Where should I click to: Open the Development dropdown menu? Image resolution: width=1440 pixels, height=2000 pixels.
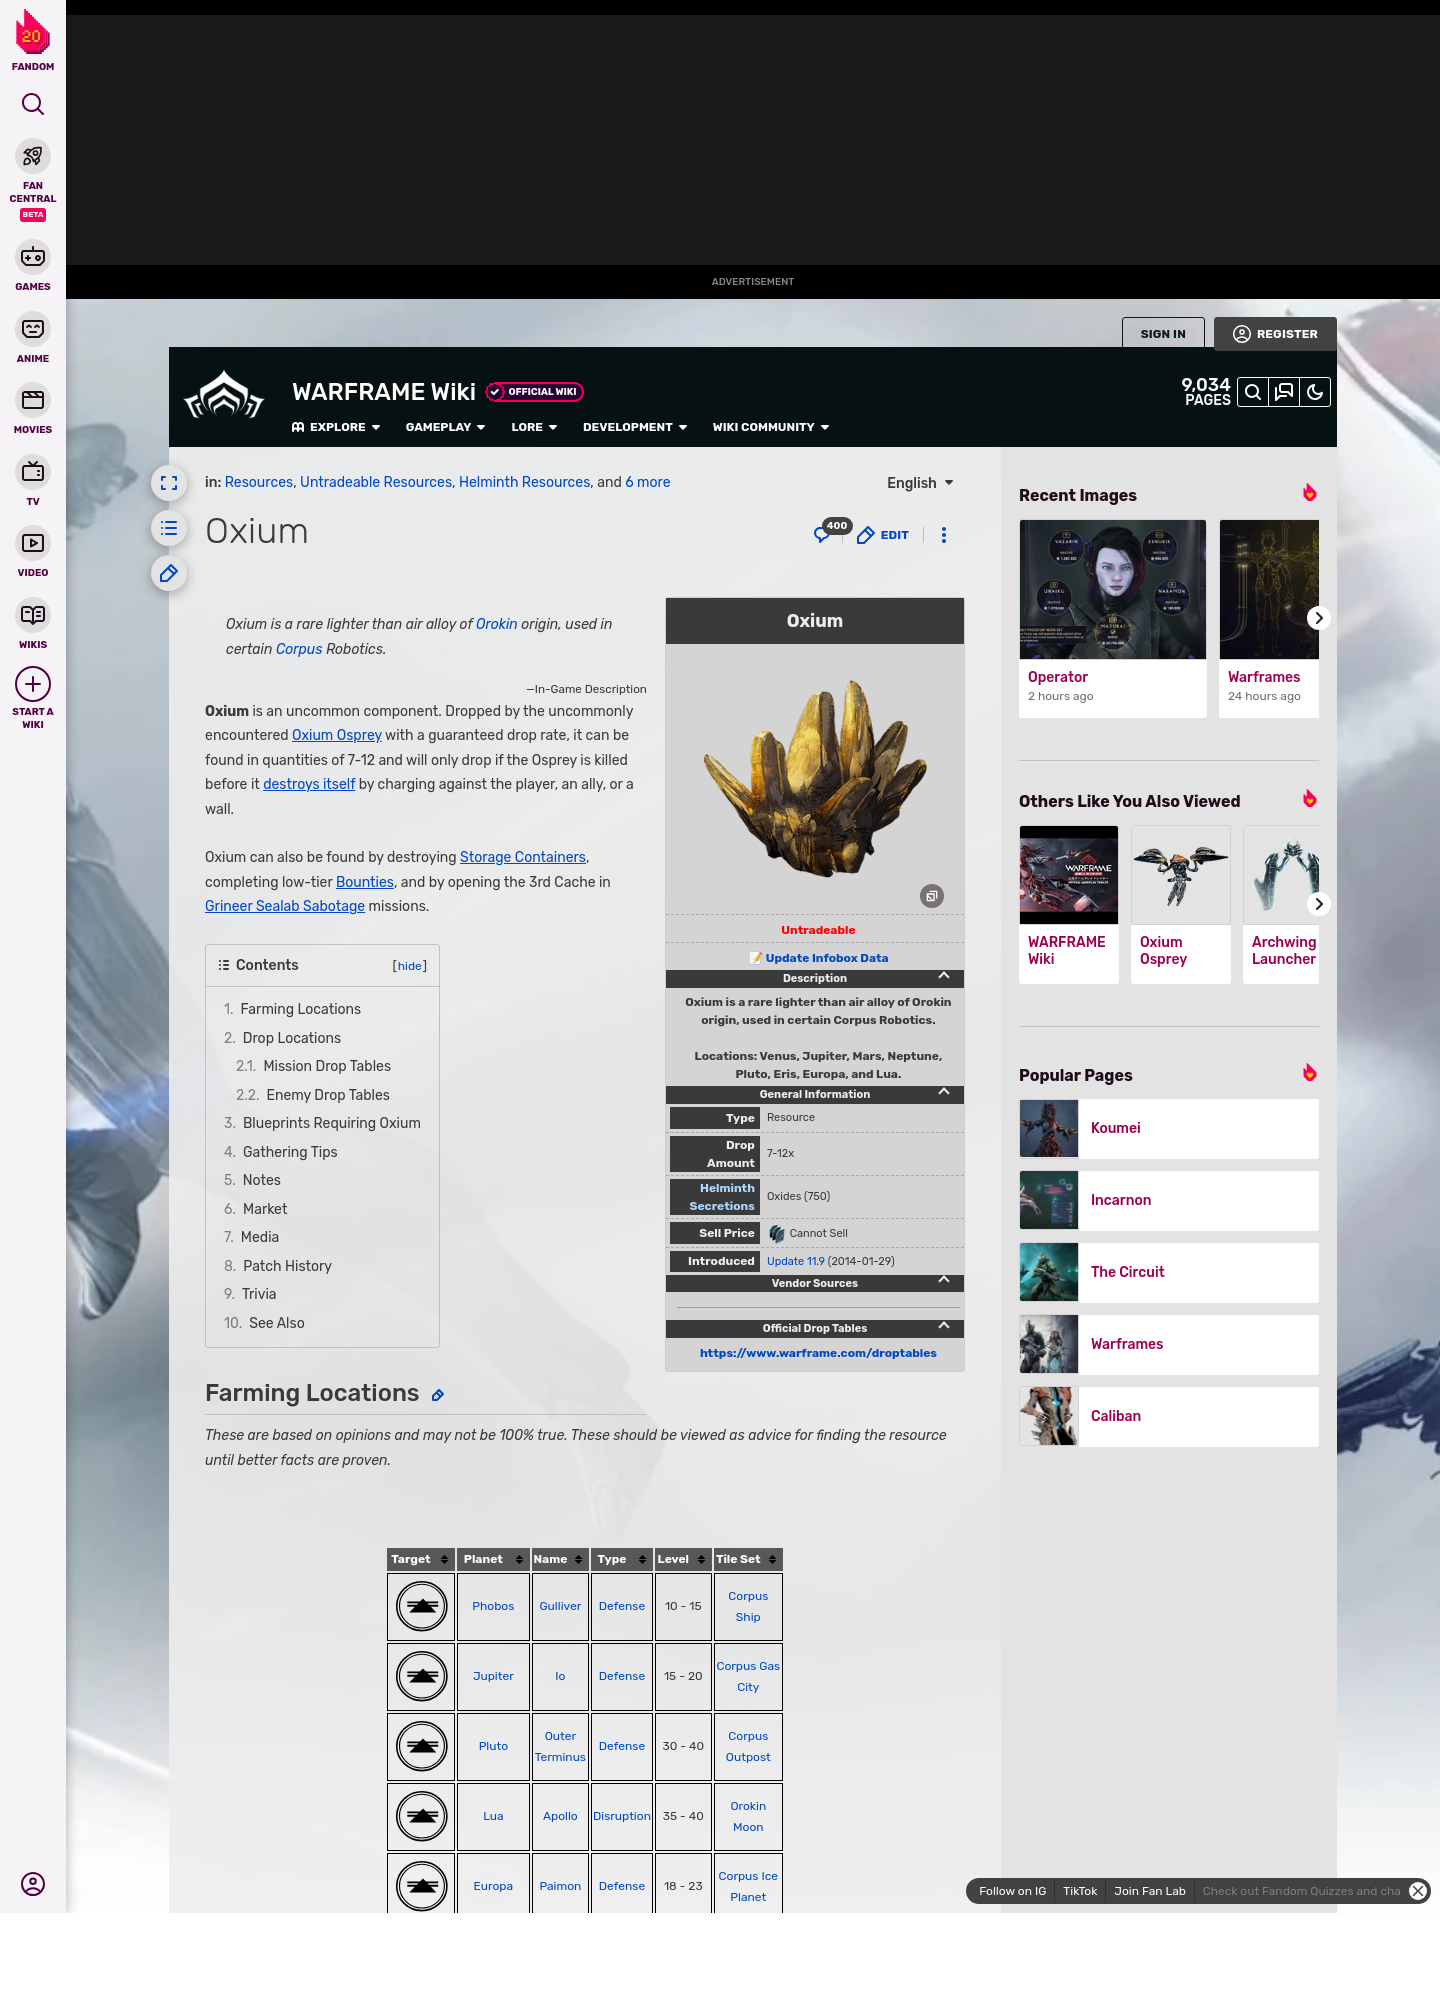635,427
